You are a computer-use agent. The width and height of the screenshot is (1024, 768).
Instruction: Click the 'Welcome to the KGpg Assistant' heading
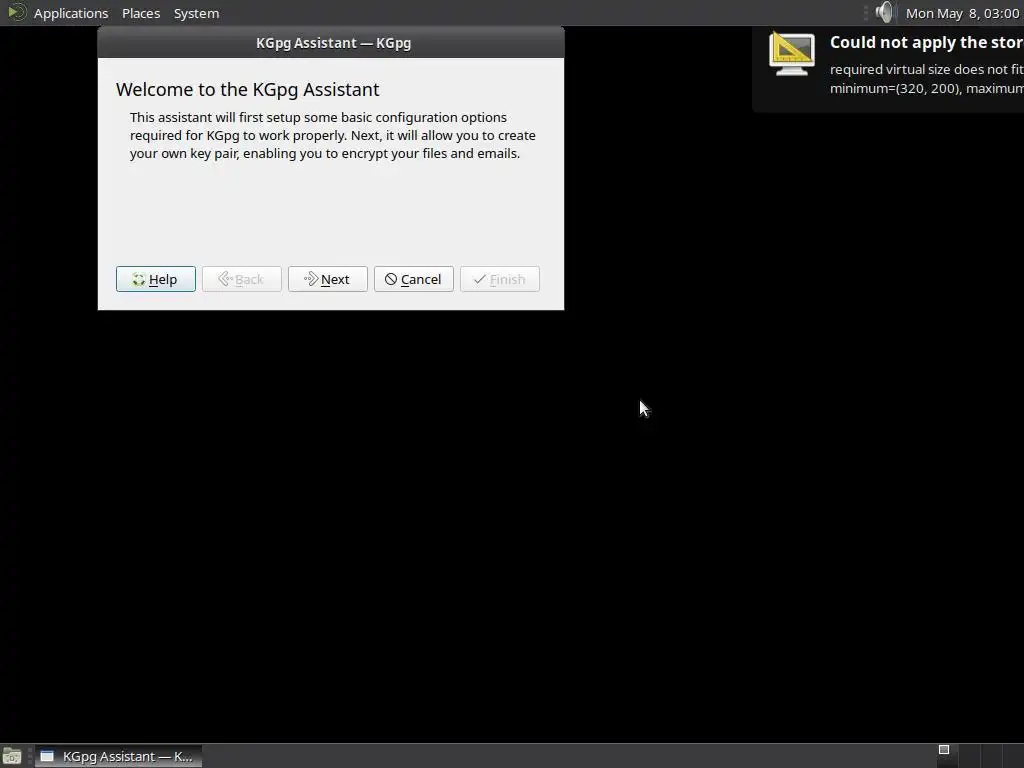pyautogui.click(x=248, y=89)
